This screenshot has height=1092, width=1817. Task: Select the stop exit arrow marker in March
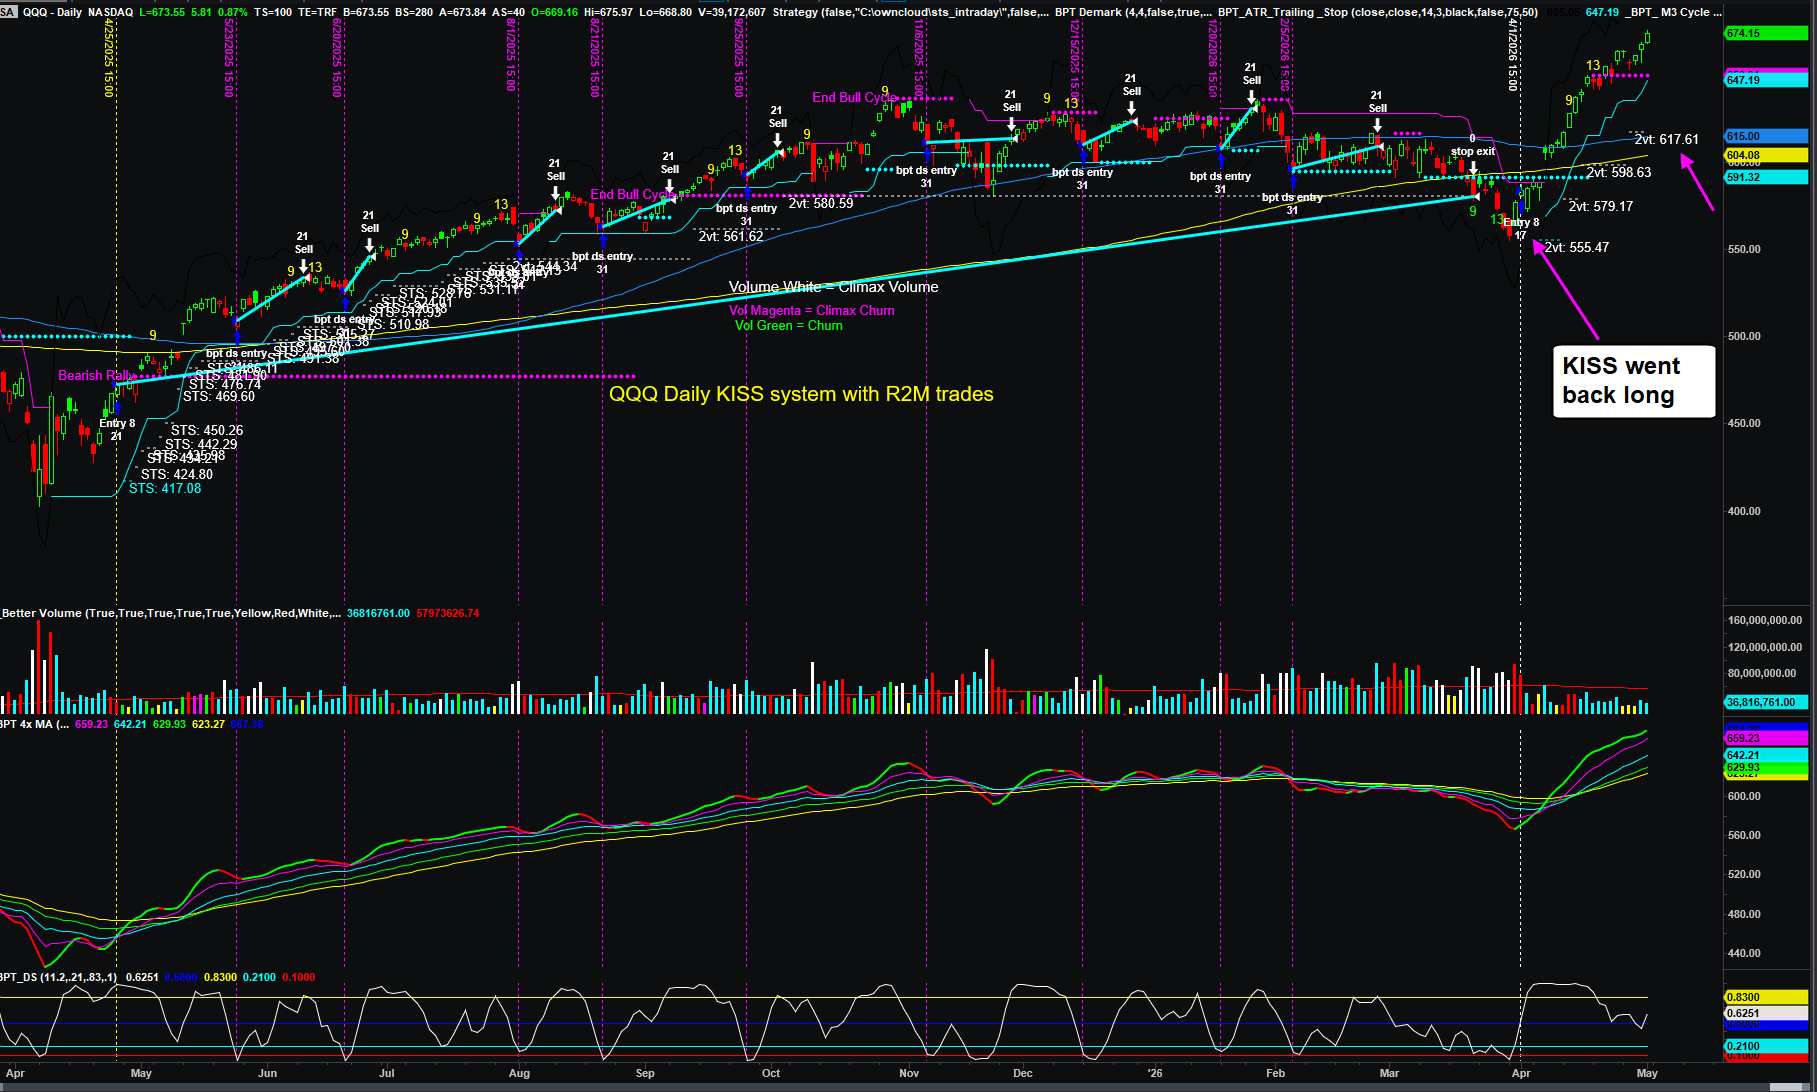click(x=1473, y=168)
